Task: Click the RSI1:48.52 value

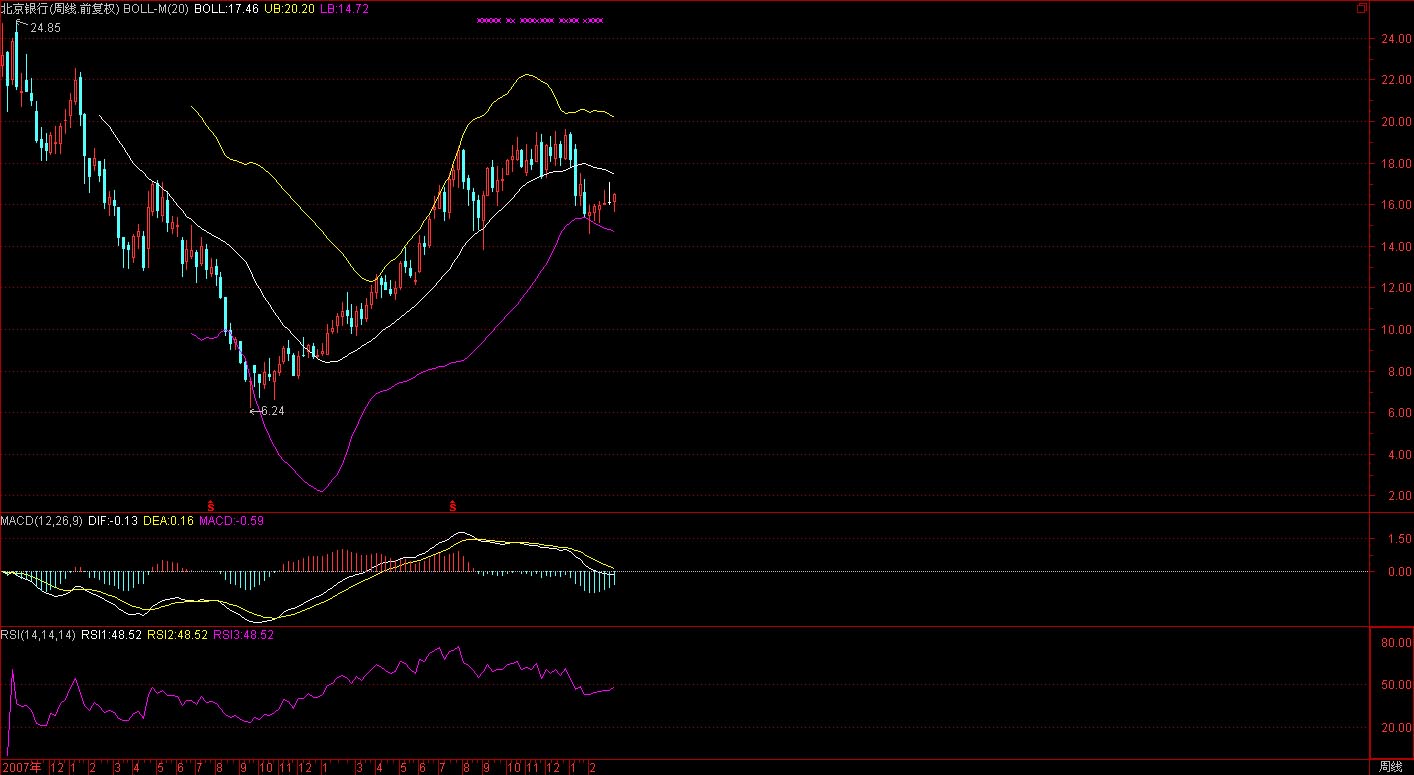Action: [x=112, y=634]
